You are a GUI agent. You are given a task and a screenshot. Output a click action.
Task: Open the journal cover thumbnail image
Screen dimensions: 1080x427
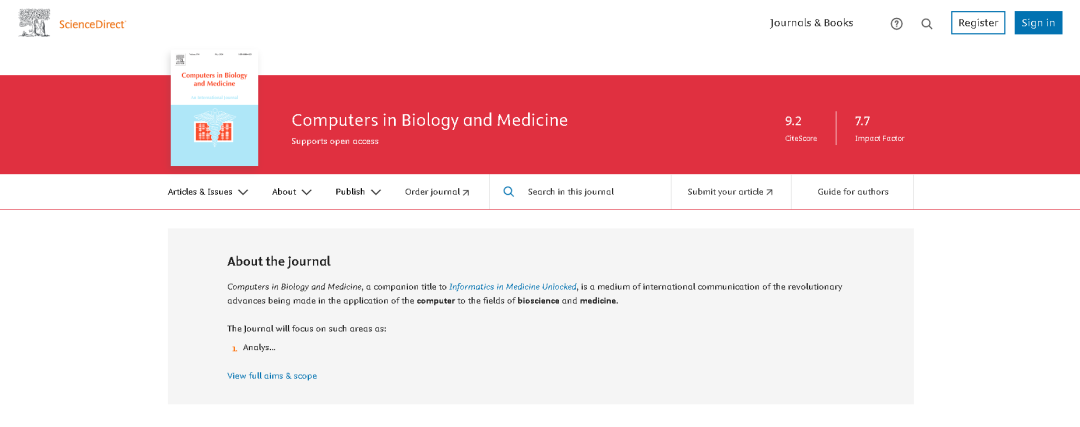[214, 108]
